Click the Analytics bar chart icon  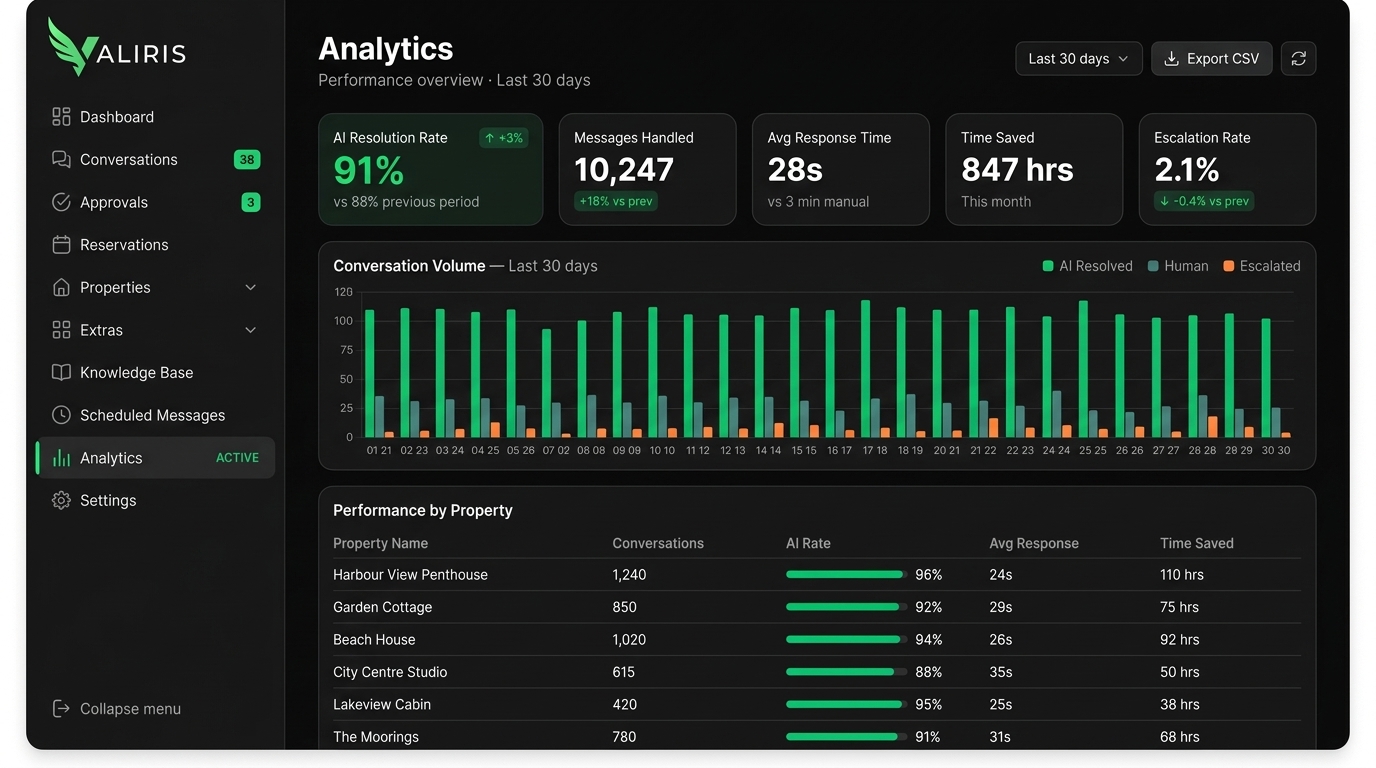click(x=61, y=458)
